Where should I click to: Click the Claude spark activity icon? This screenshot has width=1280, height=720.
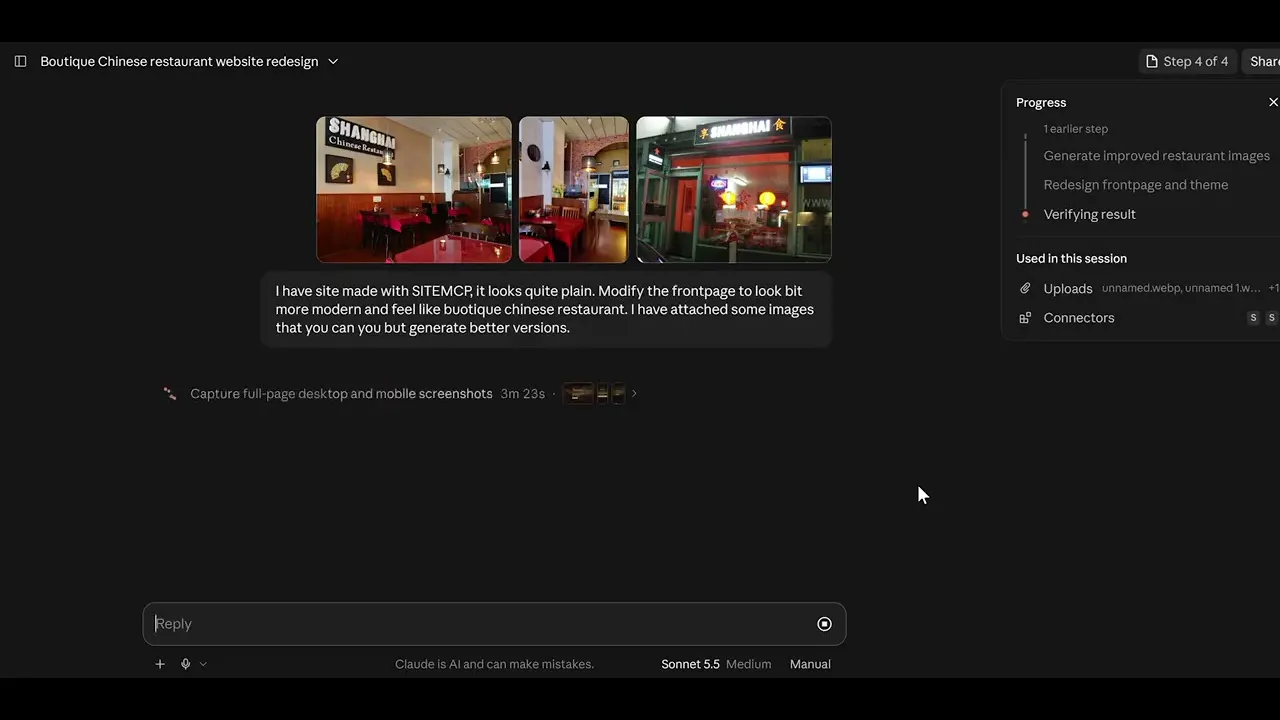point(170,394)
